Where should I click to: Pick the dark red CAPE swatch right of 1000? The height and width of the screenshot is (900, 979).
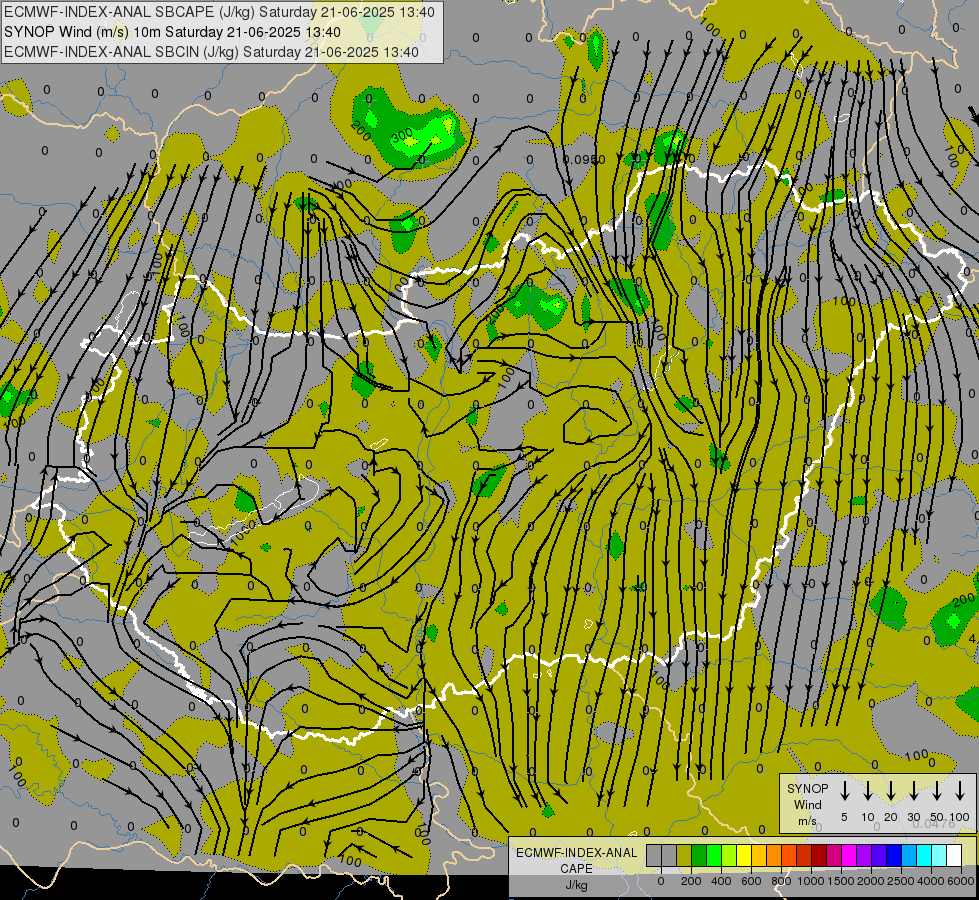pos(819,855)
